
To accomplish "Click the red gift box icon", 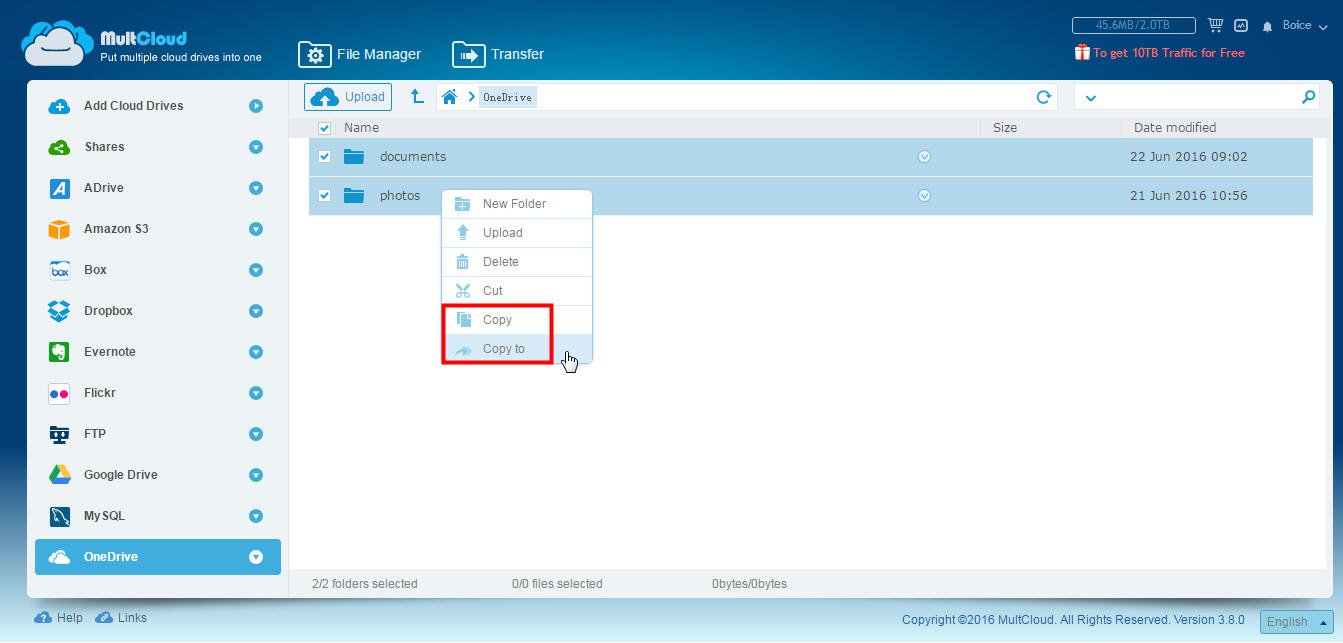I will [x=1082, y=52].
